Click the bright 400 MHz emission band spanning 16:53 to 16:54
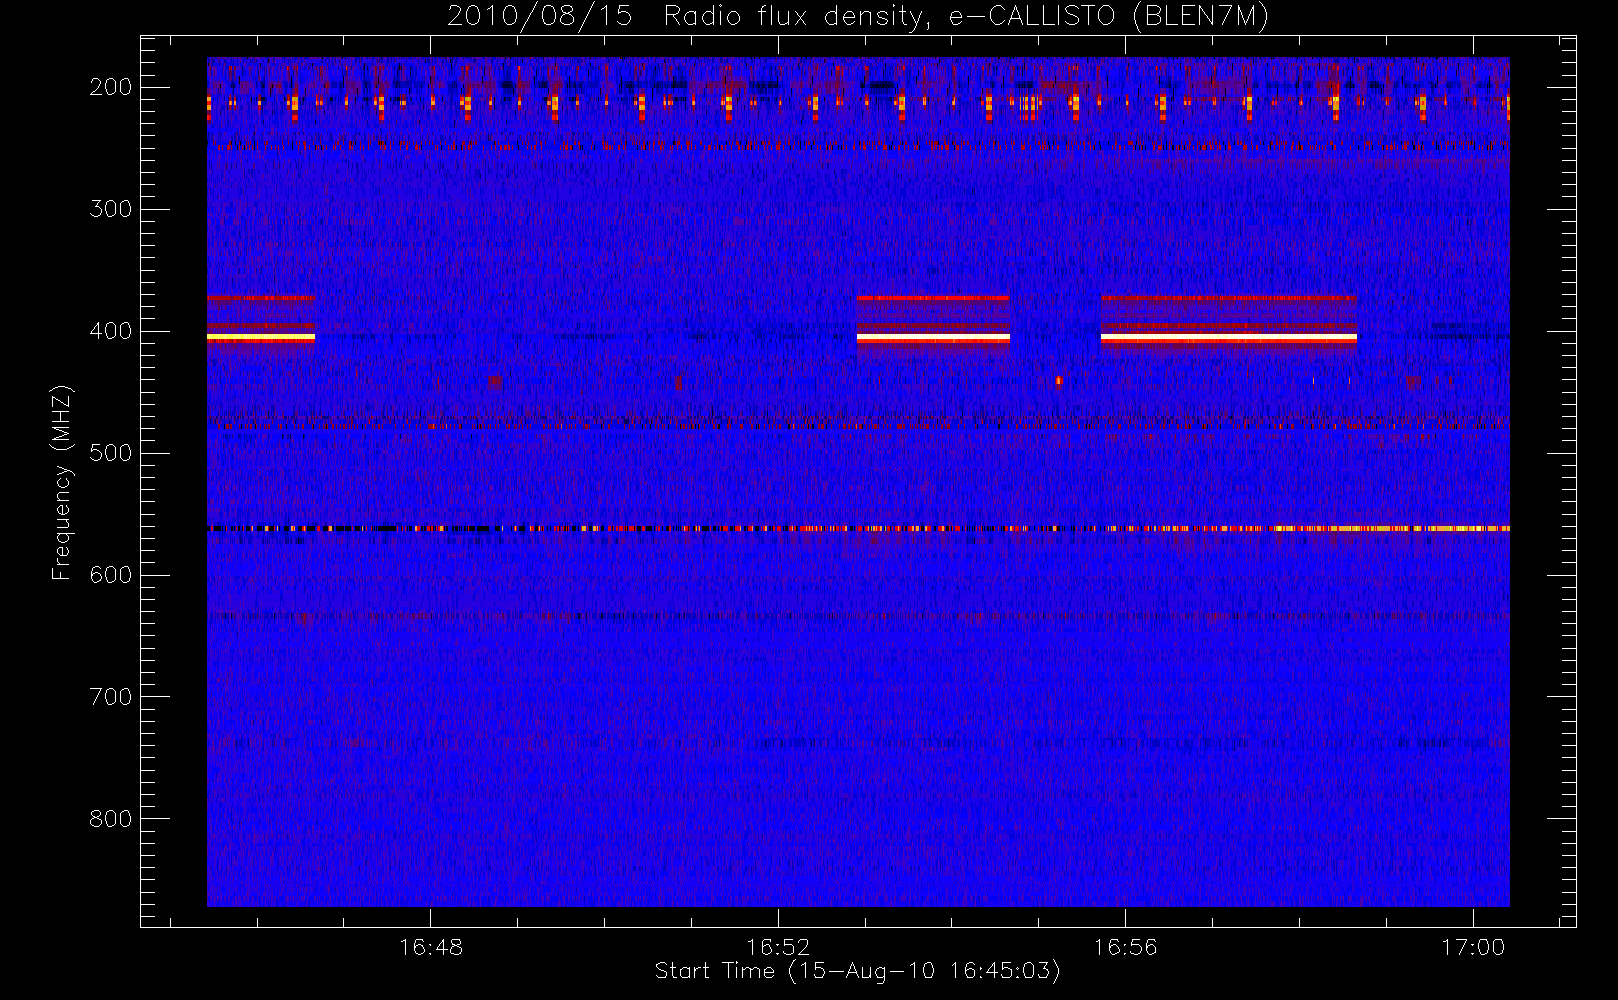 [933, 338]
